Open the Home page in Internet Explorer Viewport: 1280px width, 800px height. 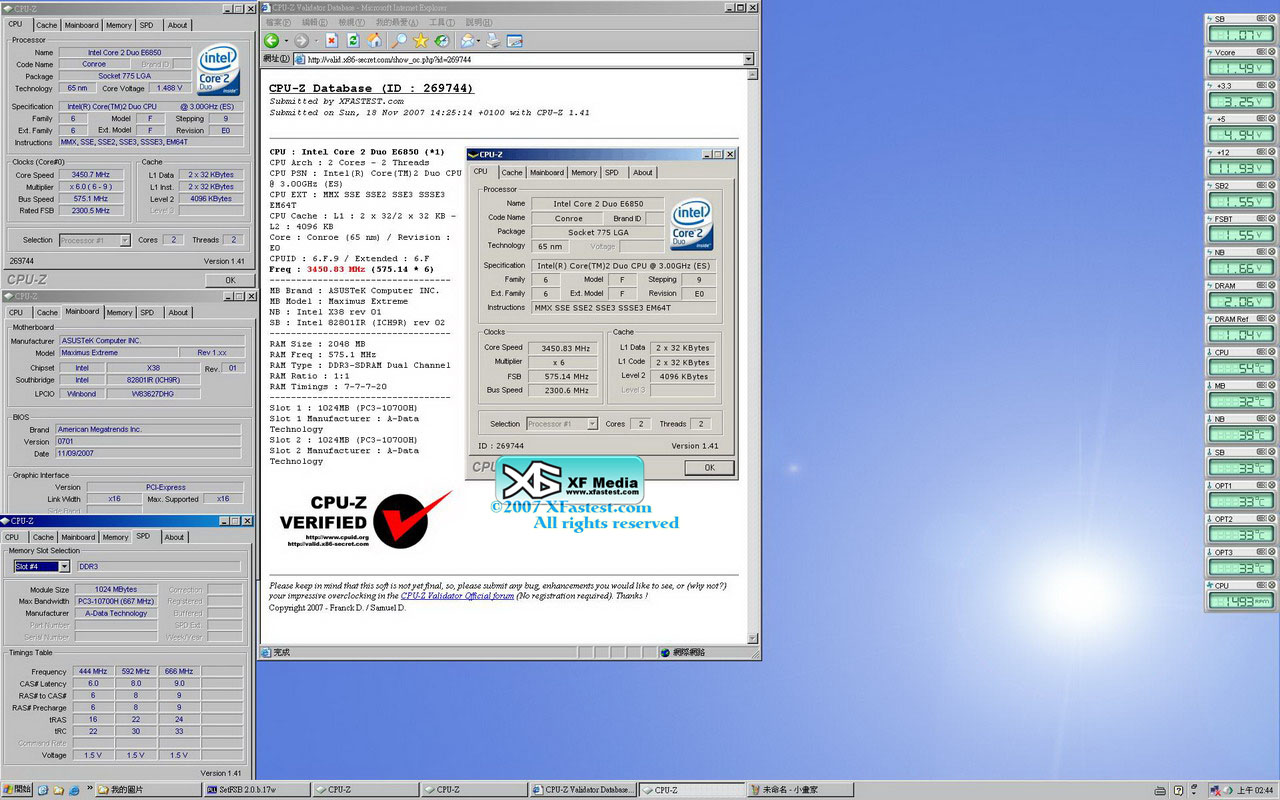[374, 41]
